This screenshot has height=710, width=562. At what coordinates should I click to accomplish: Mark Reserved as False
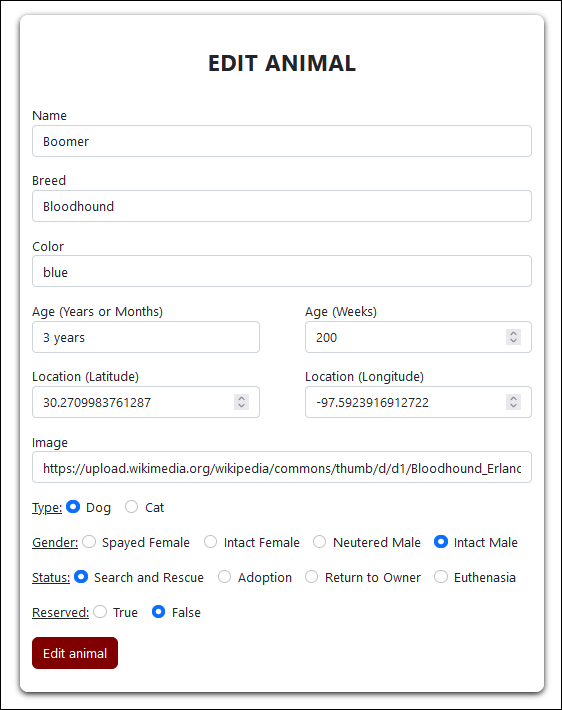click(x=159, y=612)
